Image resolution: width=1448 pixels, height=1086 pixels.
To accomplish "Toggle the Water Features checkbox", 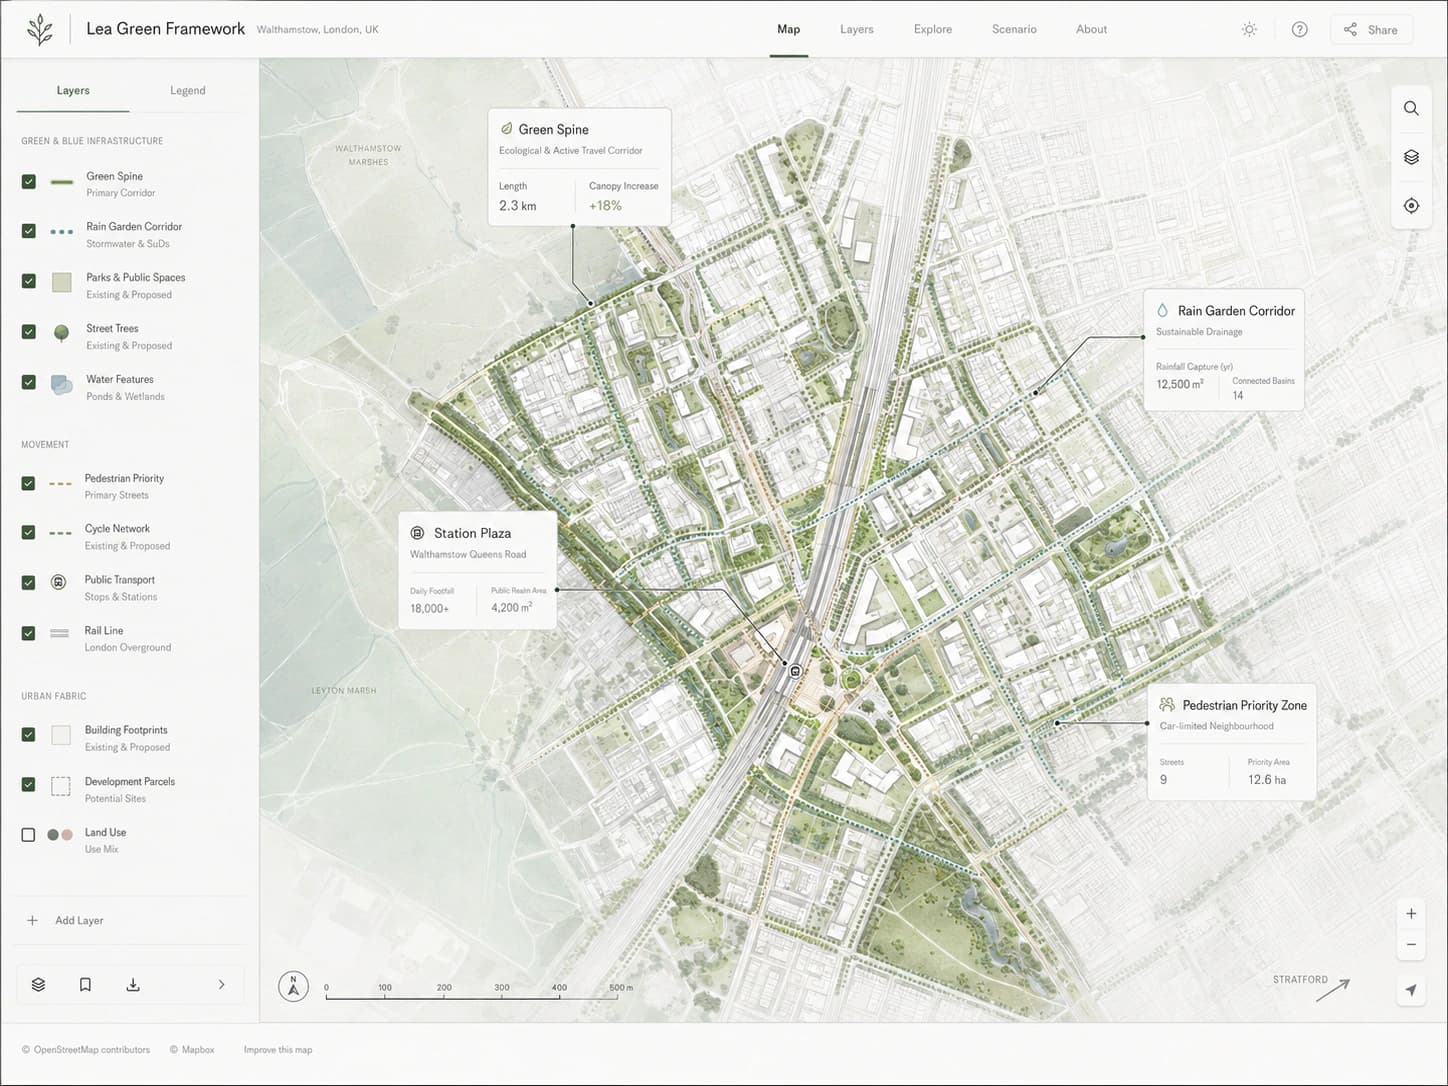I will pos(28,383).
